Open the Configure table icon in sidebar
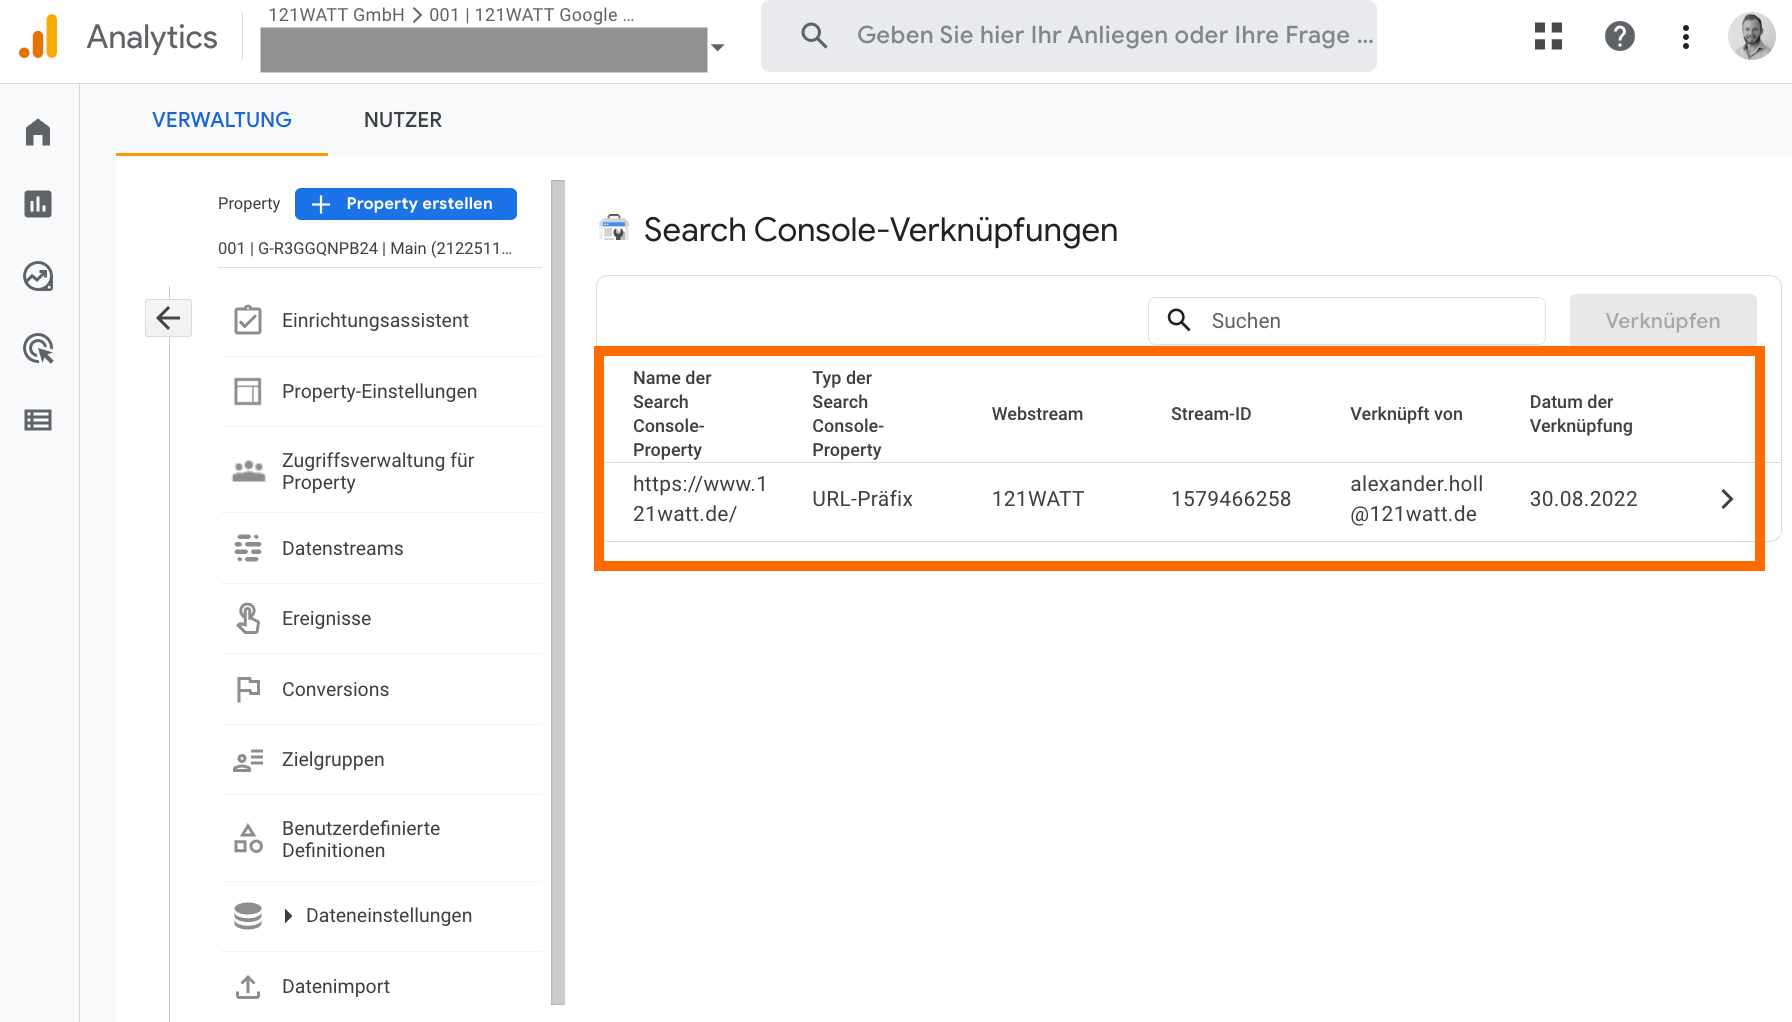Screen dimensions: 1792x1022 point(38,420)
